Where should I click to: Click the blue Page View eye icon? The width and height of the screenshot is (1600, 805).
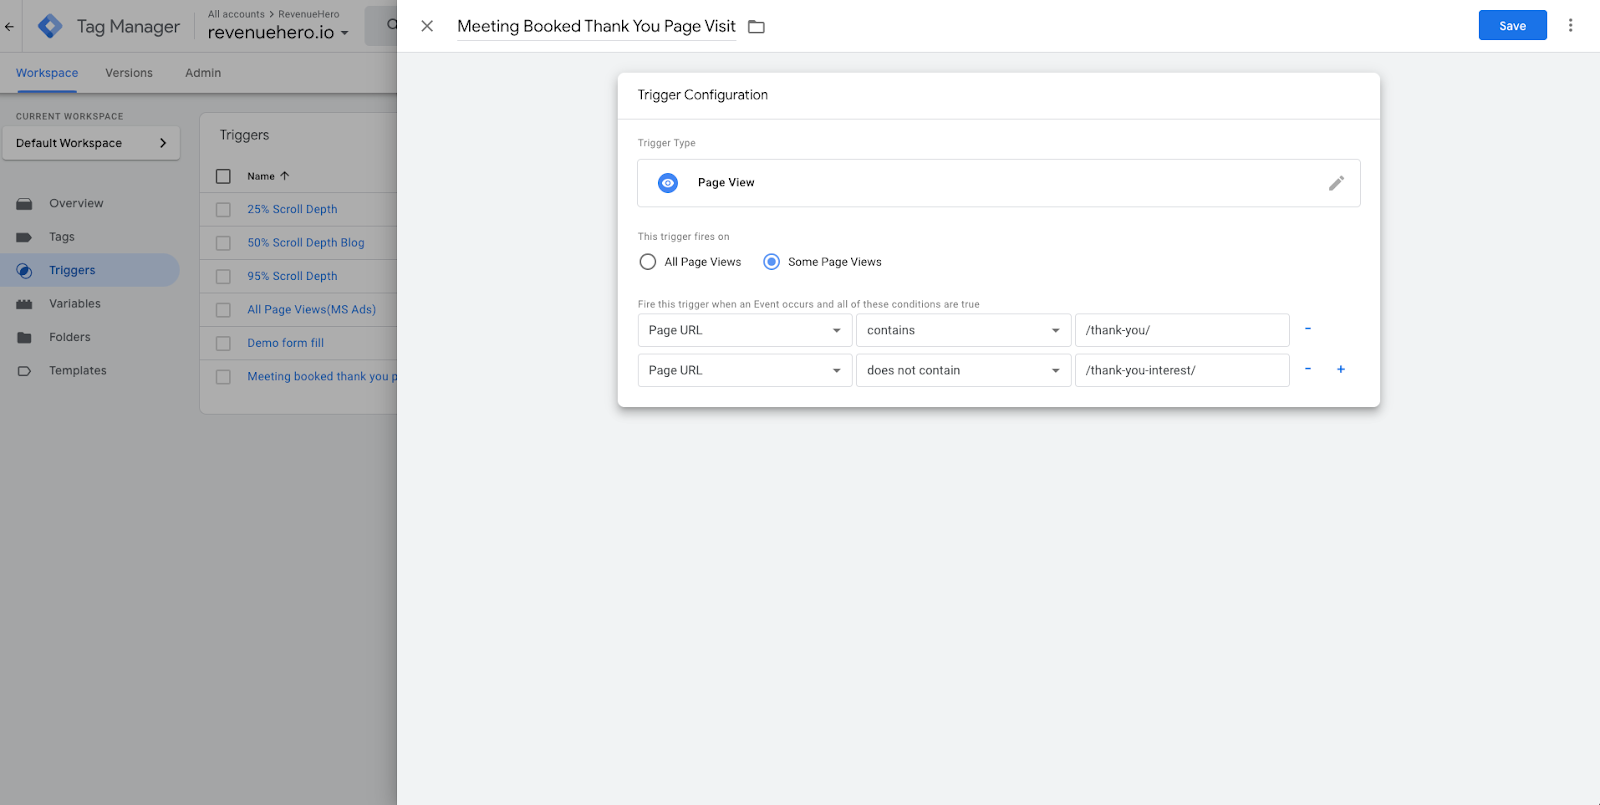668,183
